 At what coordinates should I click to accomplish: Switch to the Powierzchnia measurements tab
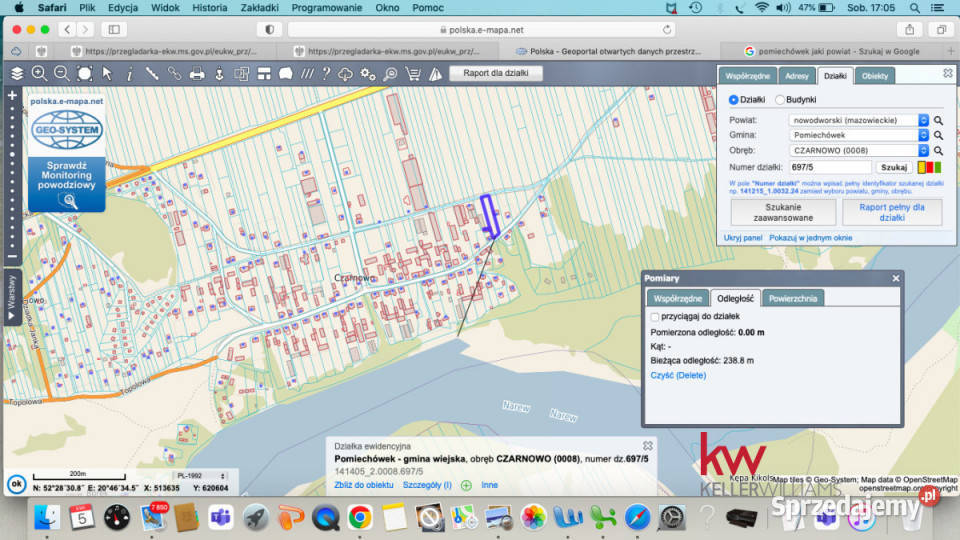tap(792, 298)
